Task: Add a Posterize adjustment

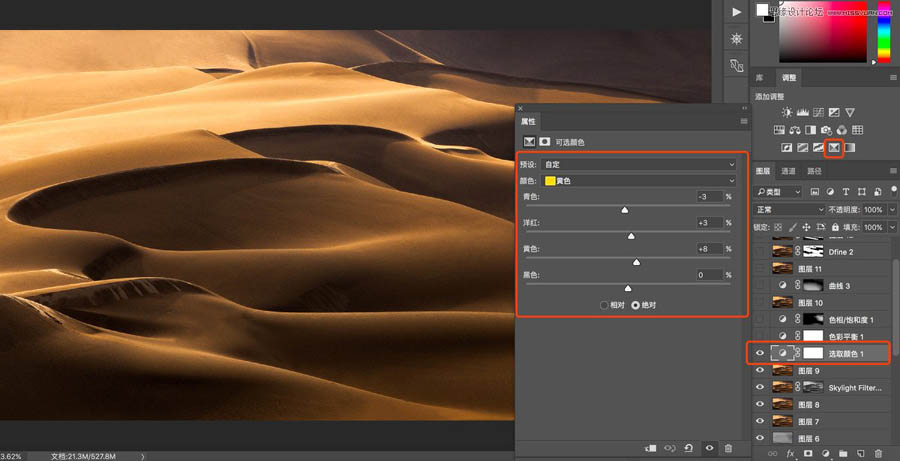Action: [802, 148]
